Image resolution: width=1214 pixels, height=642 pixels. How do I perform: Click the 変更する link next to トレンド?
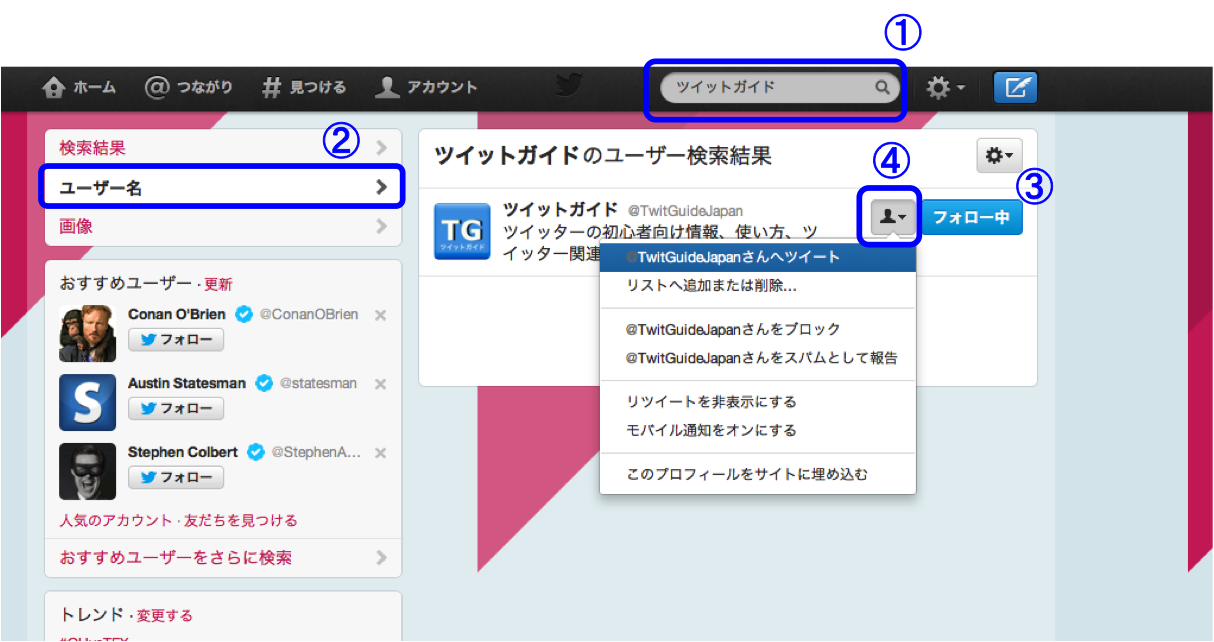(165, 616)
